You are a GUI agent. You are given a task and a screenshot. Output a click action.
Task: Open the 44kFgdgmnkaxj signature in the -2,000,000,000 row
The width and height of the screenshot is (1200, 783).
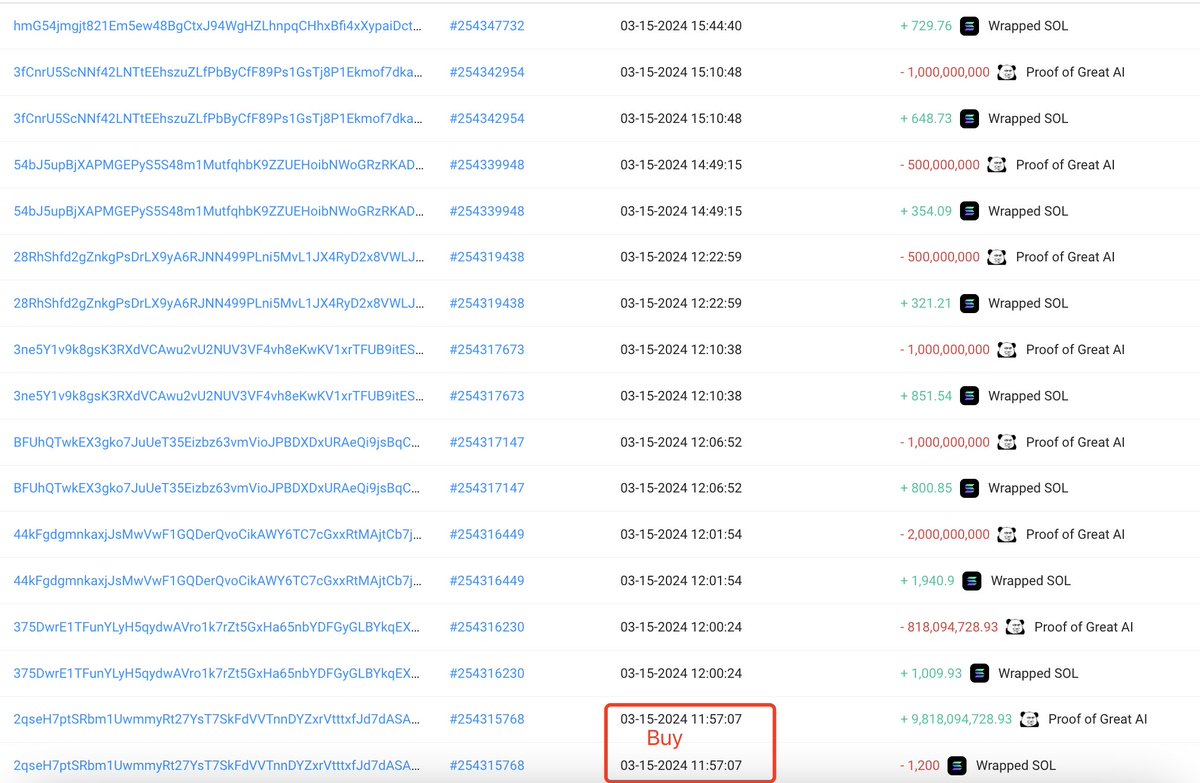pos(217,534)
